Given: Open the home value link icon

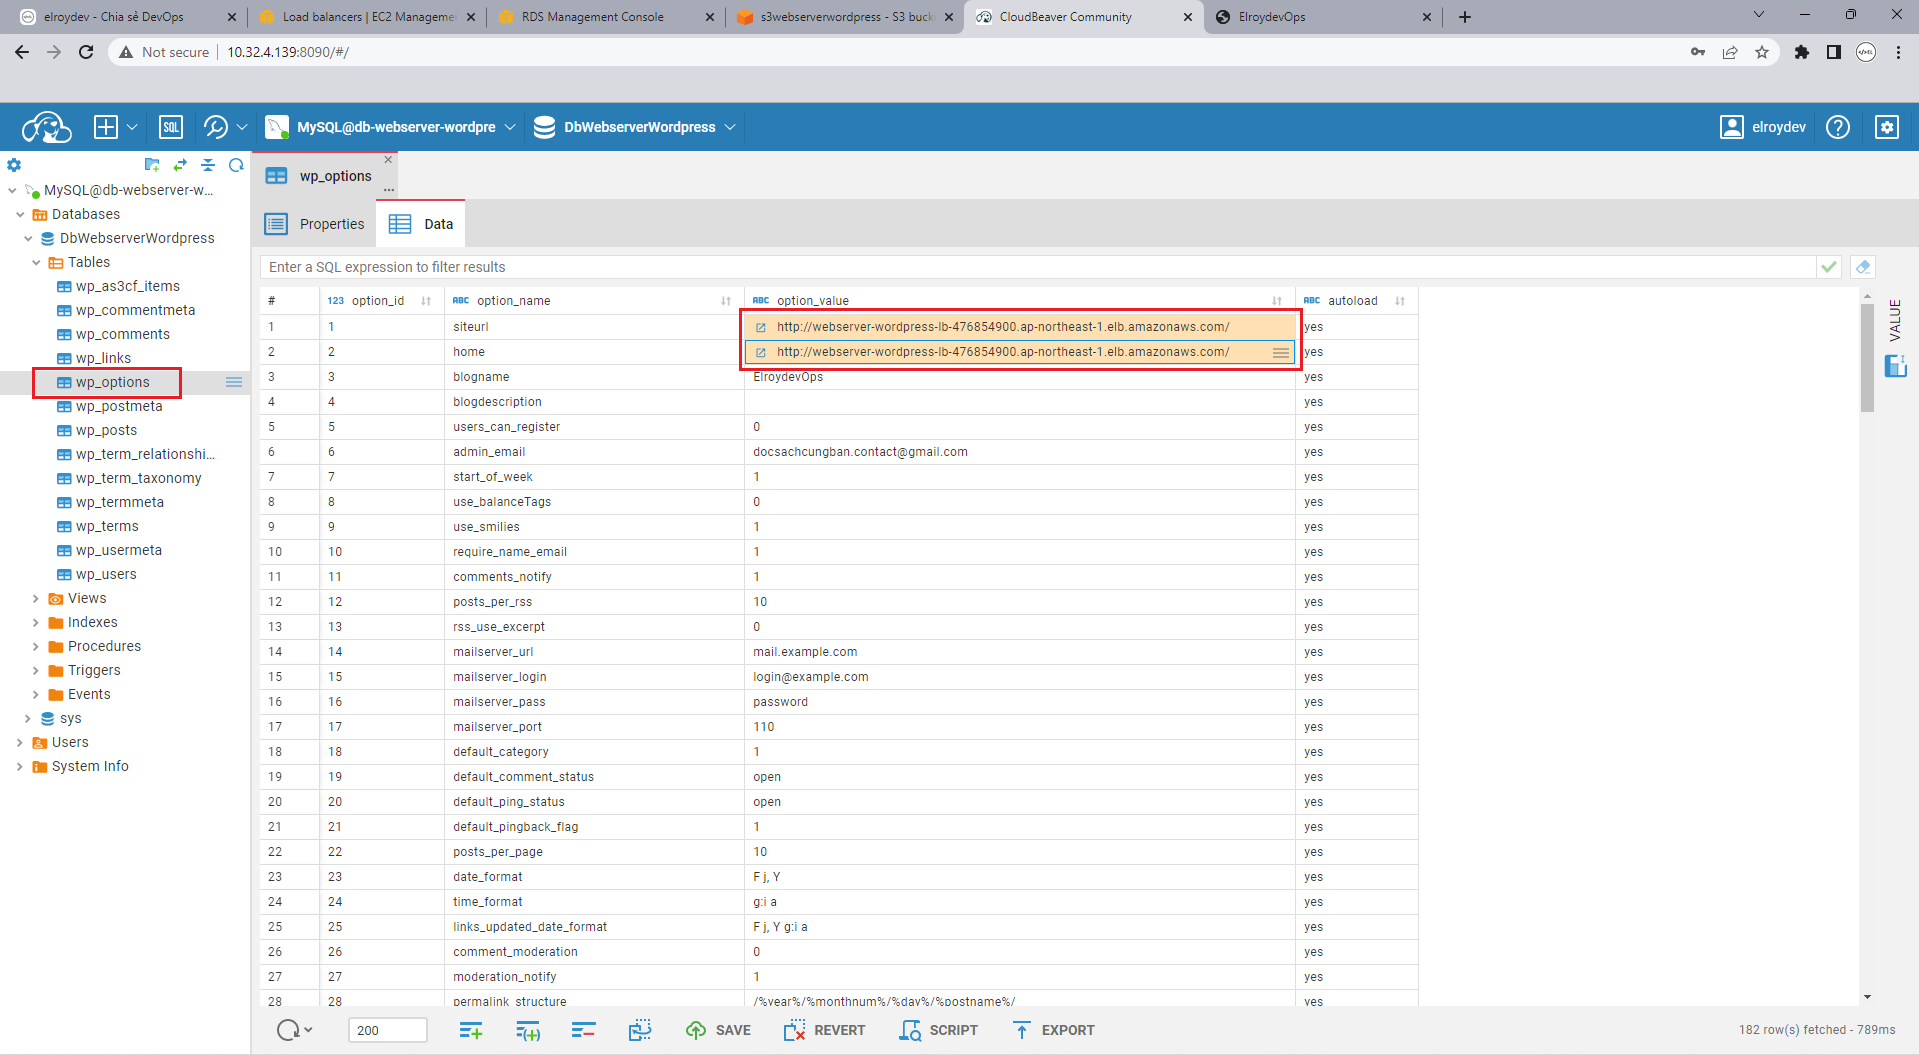Looking at the screenshot, I should pyautogui.click(x=761, y=352).
